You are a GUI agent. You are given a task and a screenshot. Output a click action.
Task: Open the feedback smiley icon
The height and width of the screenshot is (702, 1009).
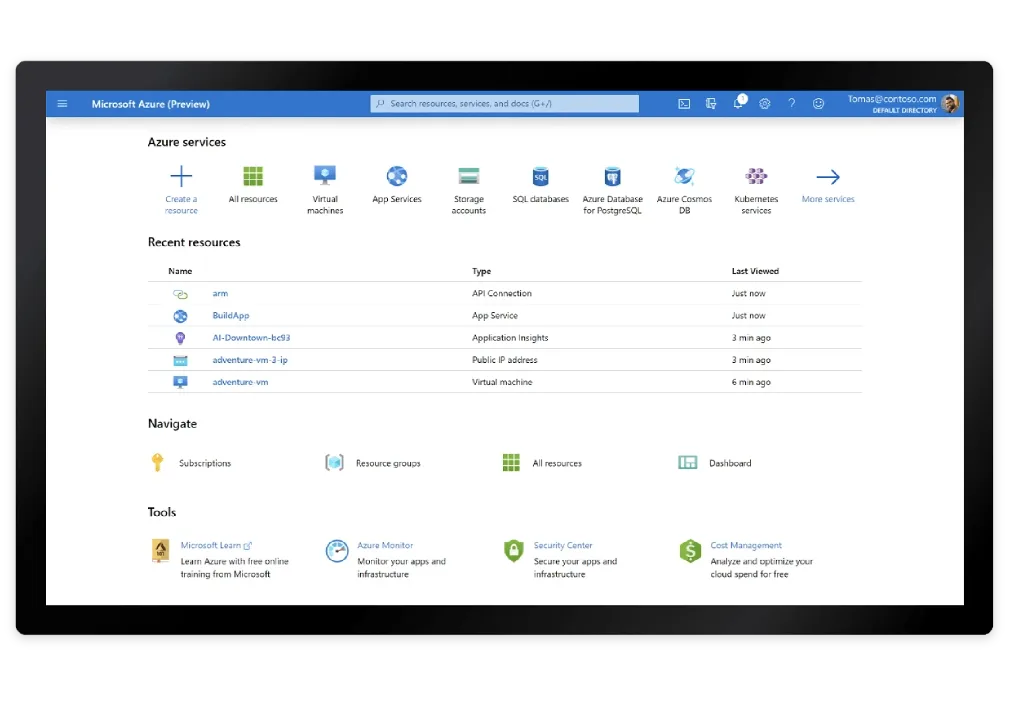[819, 104]
